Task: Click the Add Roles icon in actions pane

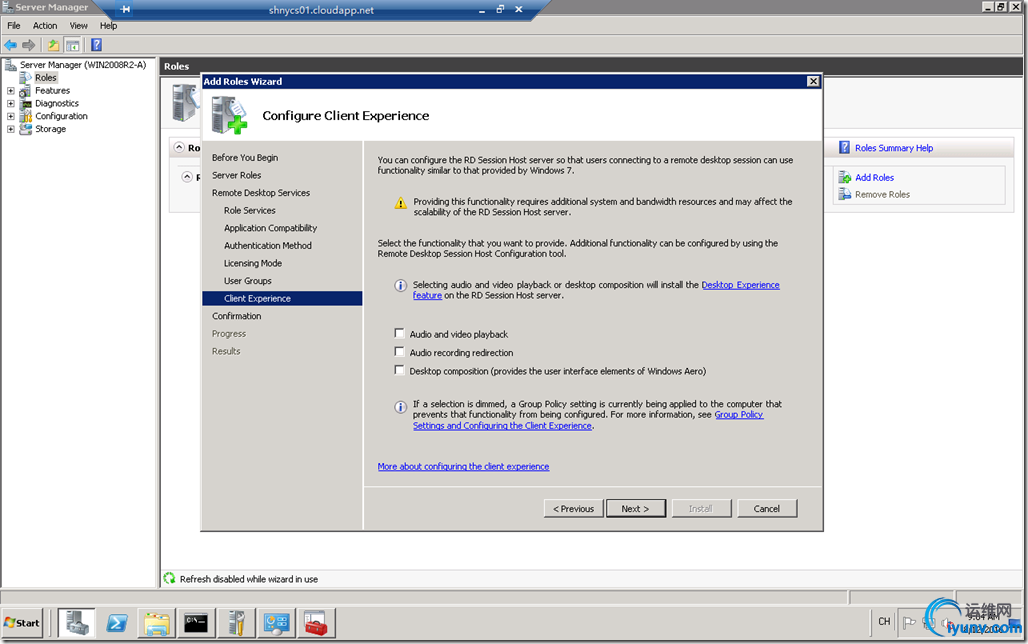Action: pos(844,177)
